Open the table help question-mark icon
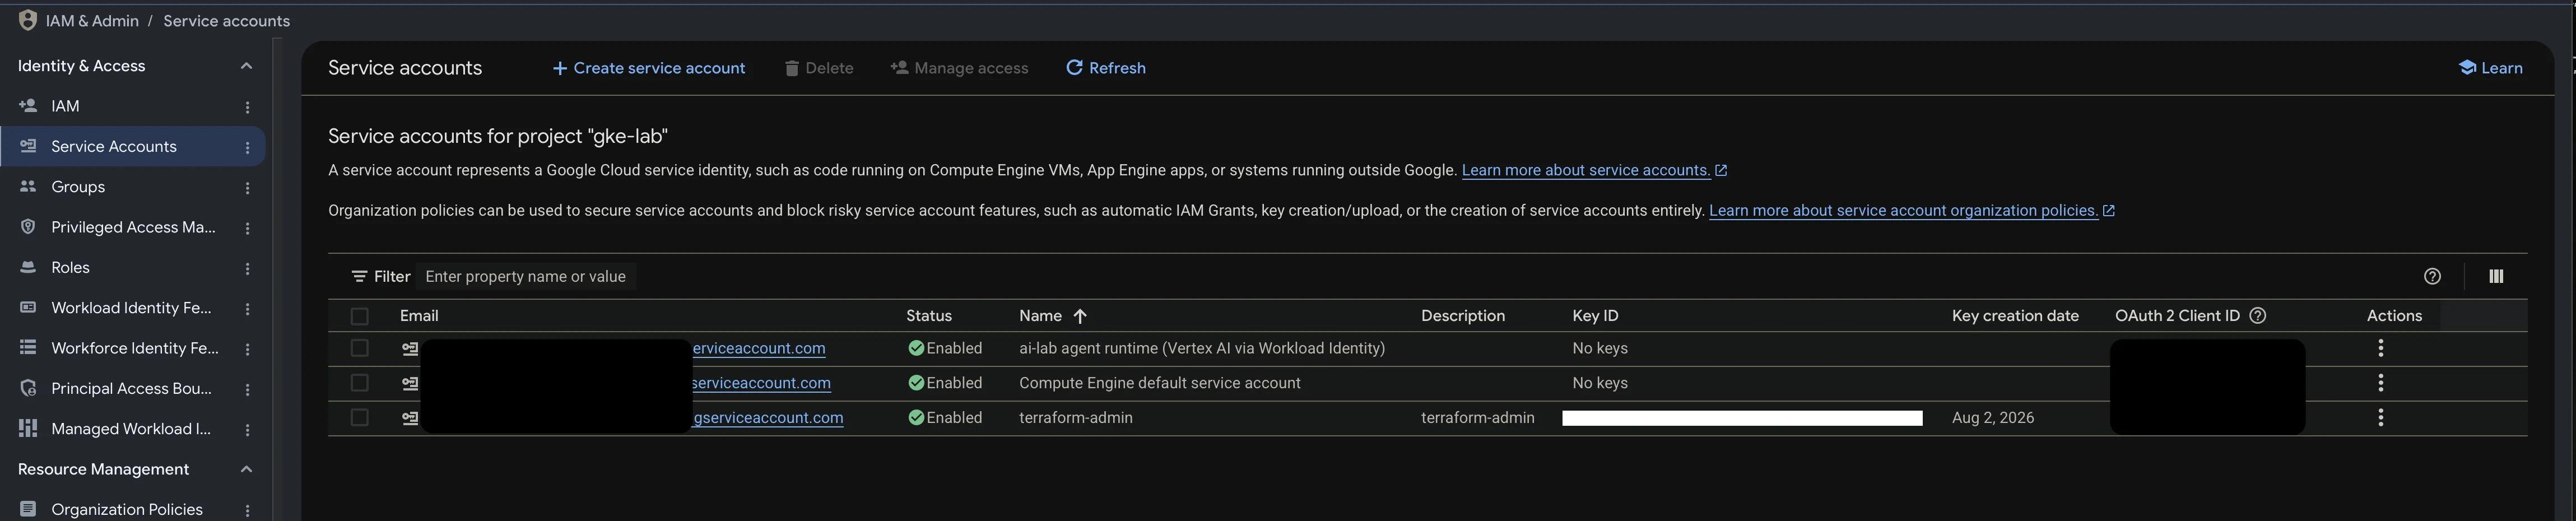 (x=2432, y=276)
